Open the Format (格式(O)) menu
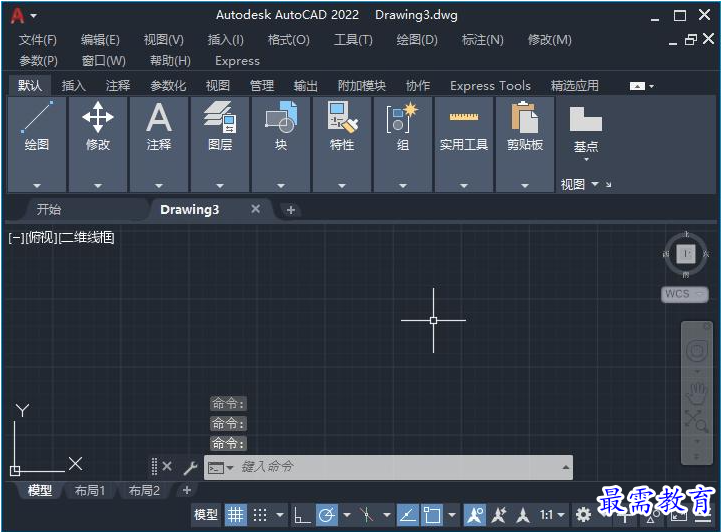 [289, 40]
